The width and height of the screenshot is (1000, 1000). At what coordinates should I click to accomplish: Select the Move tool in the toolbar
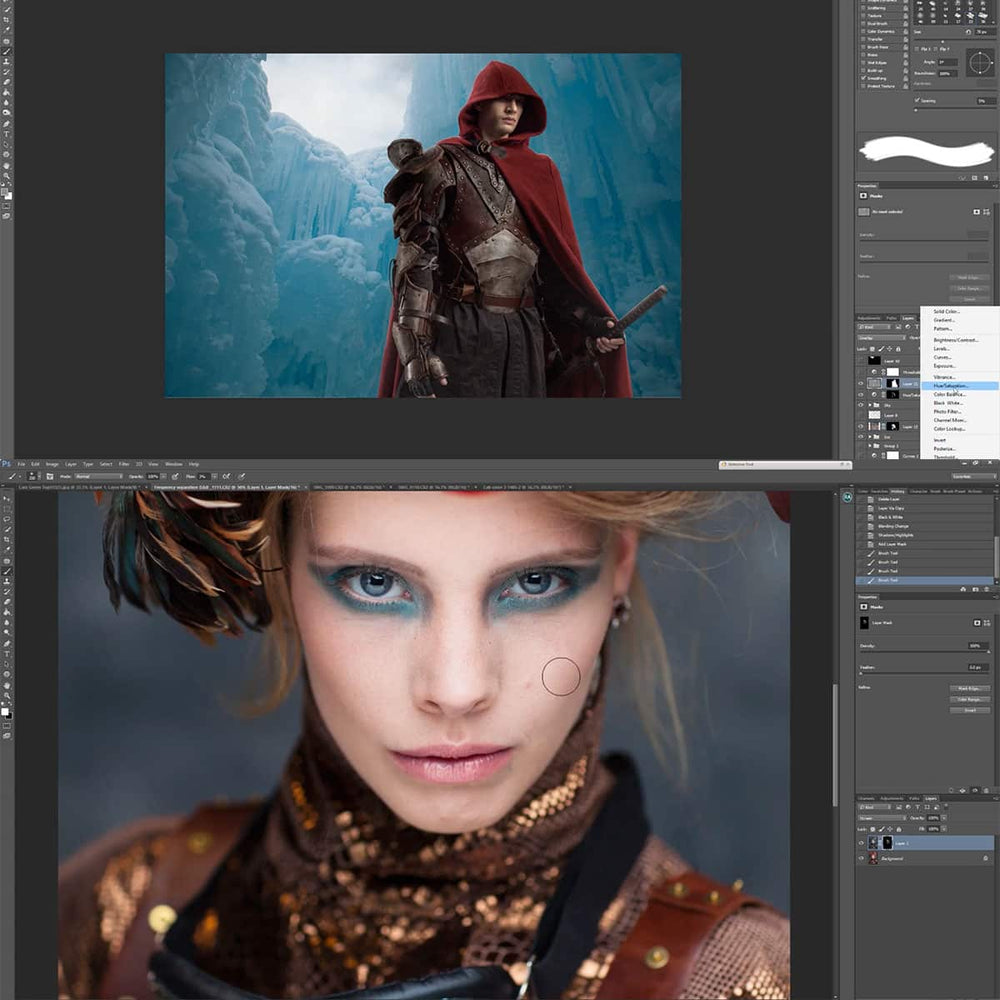pyautogui.click(x=8, y=497)
